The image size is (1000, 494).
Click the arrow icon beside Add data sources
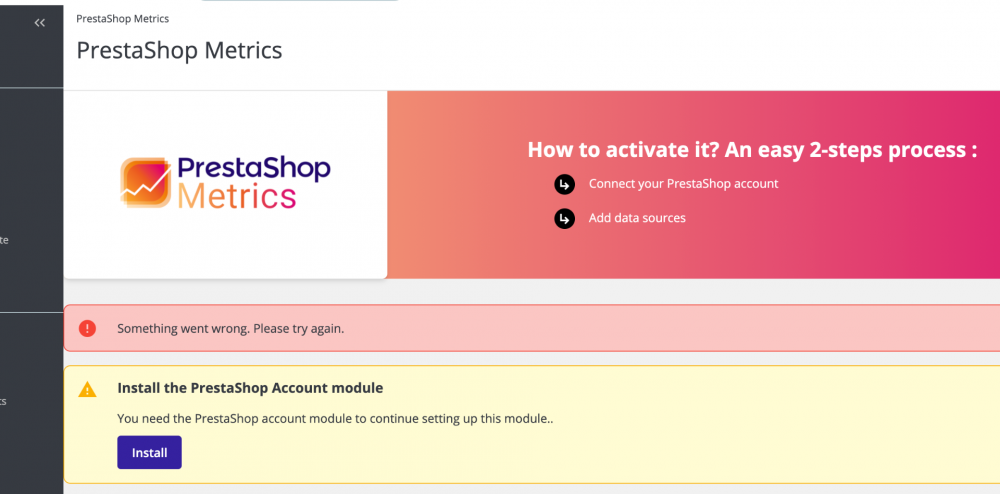click(x=564, y=219)
